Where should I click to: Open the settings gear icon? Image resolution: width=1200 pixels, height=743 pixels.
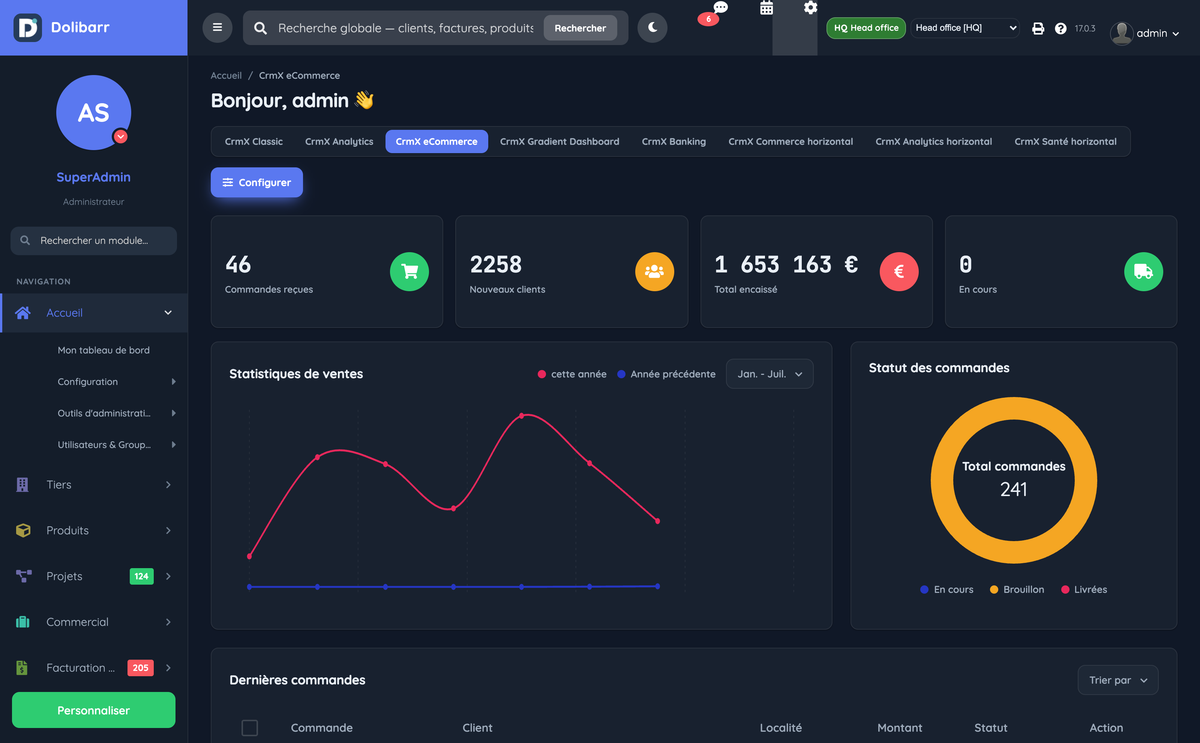tap(810, 8)
